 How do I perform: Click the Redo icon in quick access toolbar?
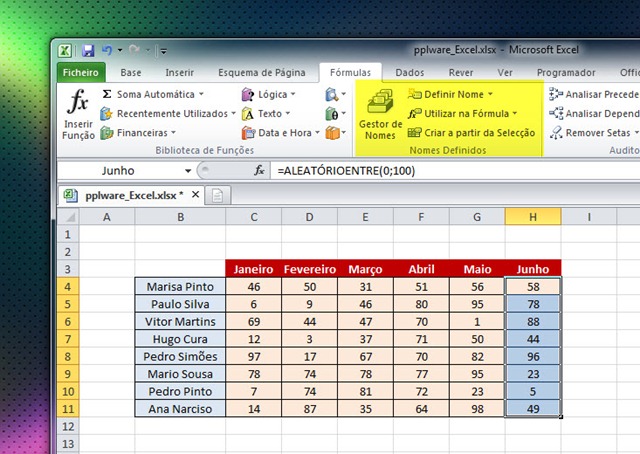point(134,50)
